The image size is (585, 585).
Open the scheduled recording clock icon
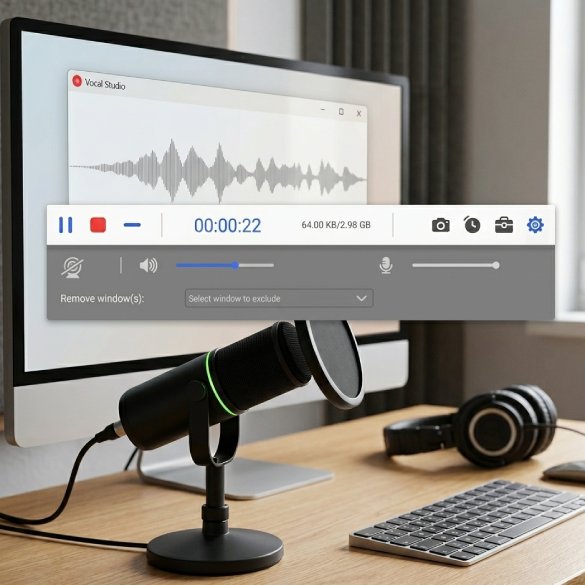472,225
